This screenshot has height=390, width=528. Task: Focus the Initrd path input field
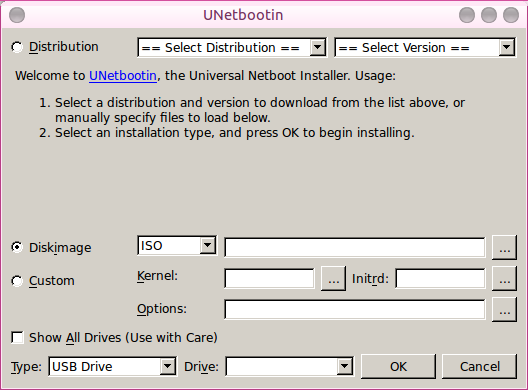click(440, 279)
